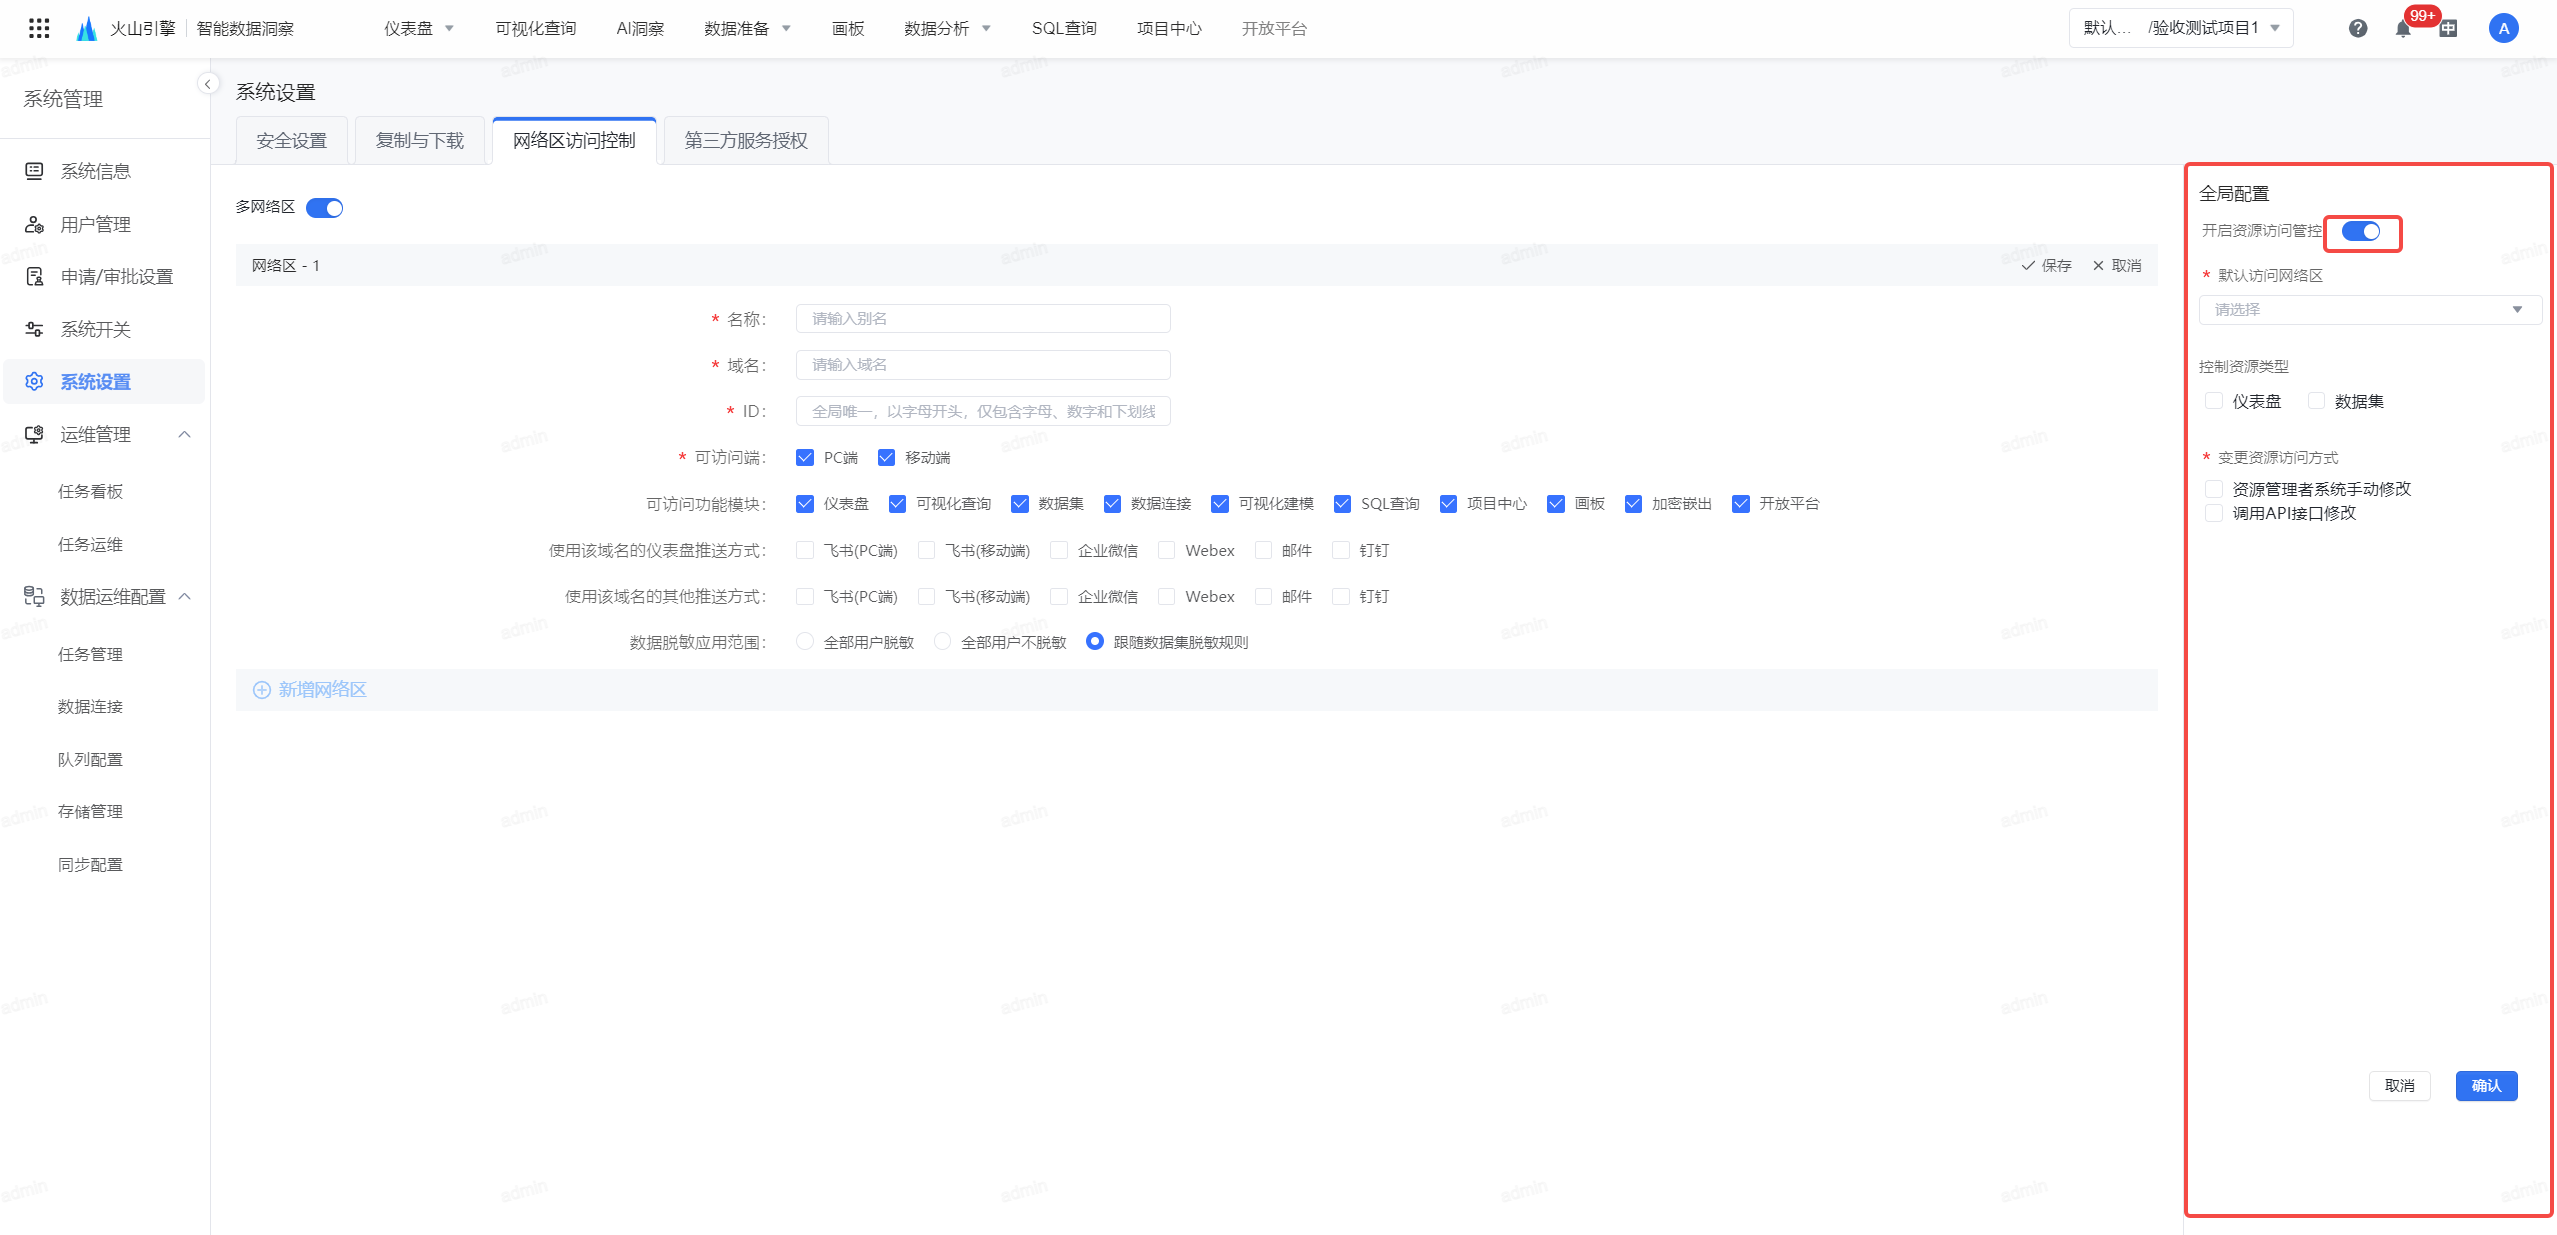
Task: Toggle the 多网络区 switch
Action: [x=324, y=208]
